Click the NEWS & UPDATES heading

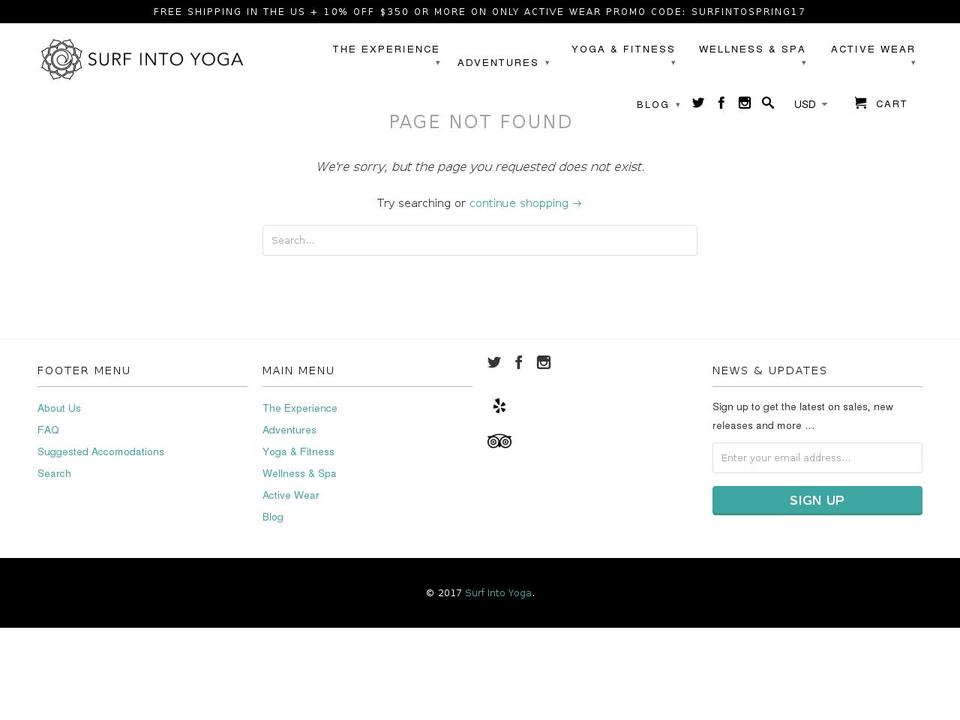(x=769, y=370)
